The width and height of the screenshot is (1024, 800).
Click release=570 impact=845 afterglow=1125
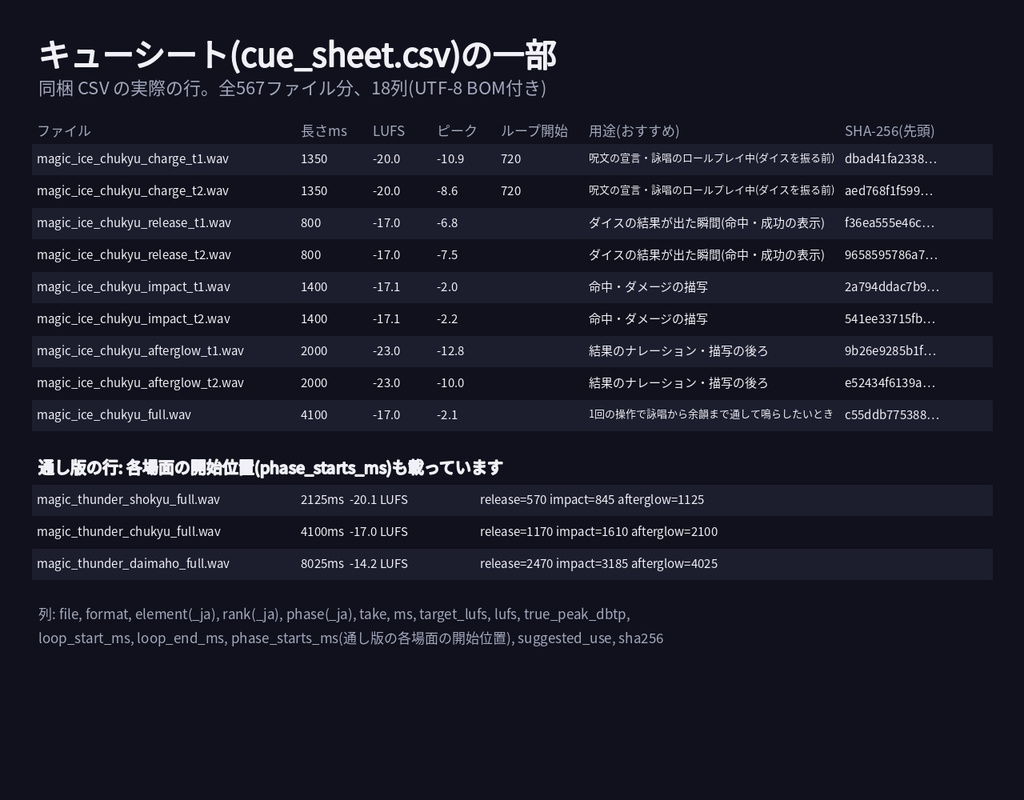pos(592,500)
